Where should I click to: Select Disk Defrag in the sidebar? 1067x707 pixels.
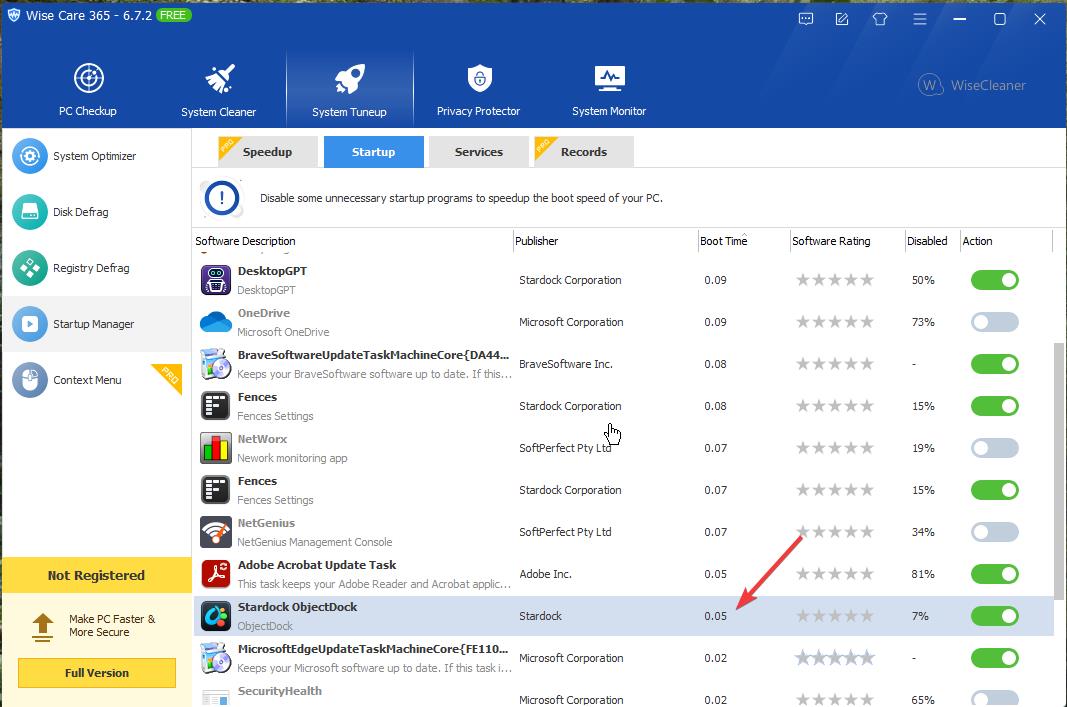tap(97, 212)
